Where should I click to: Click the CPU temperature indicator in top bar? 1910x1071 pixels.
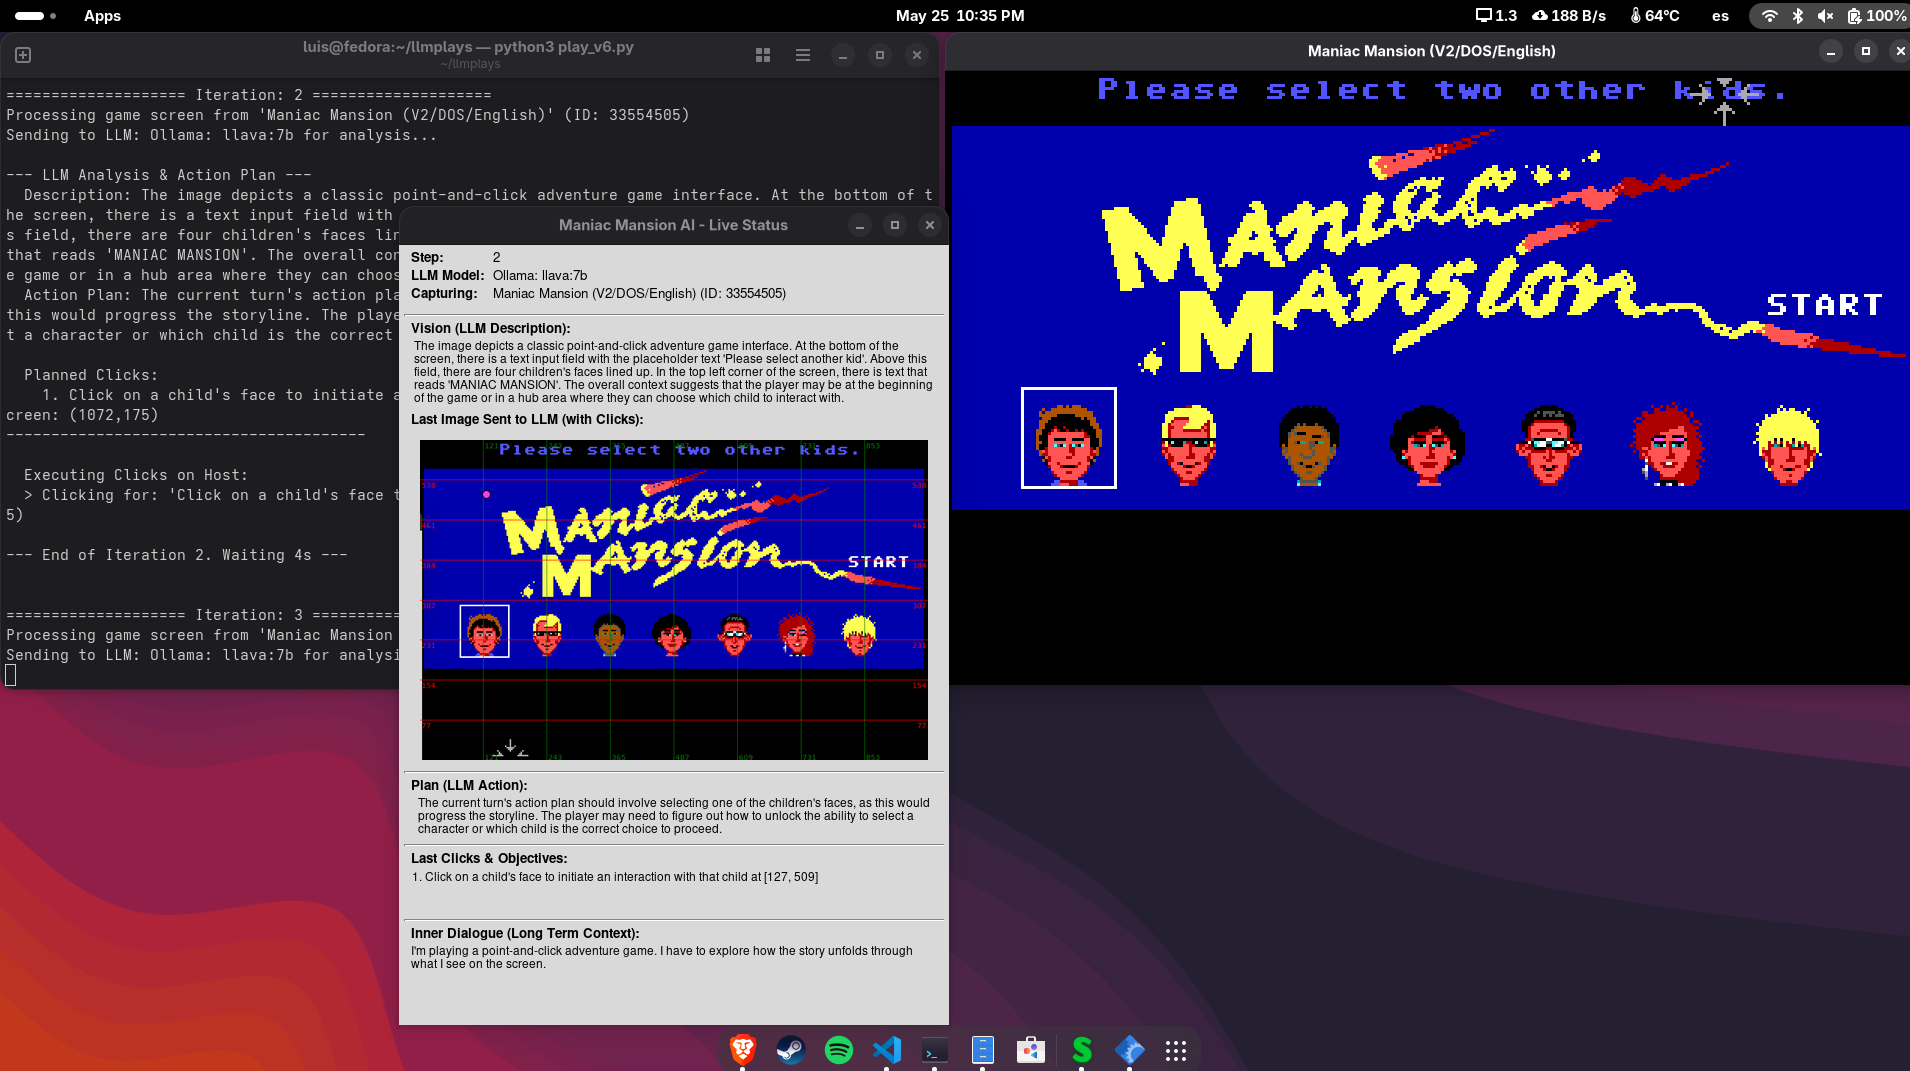1655,16
